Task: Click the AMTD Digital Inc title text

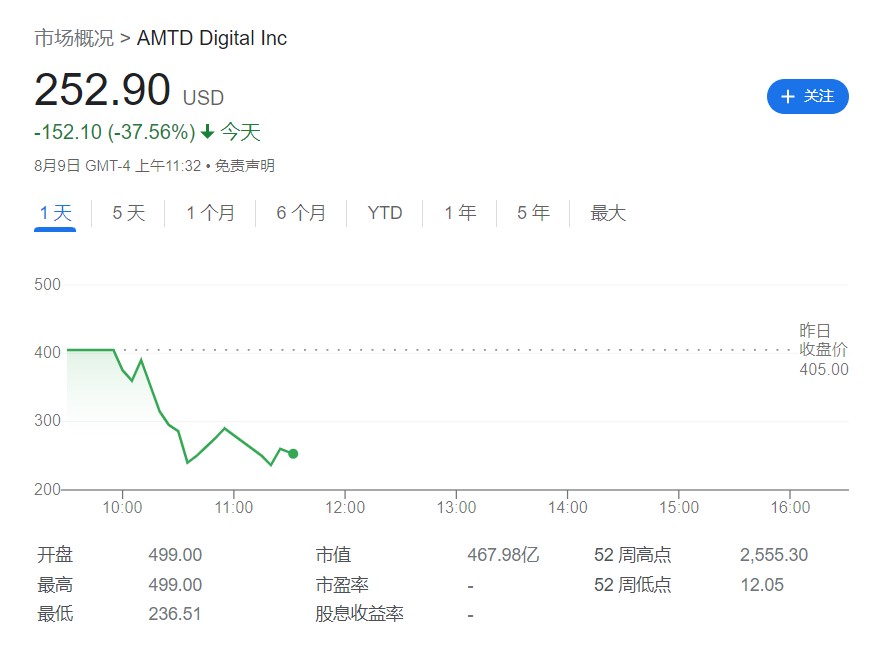Action: (x=212, y=38)
